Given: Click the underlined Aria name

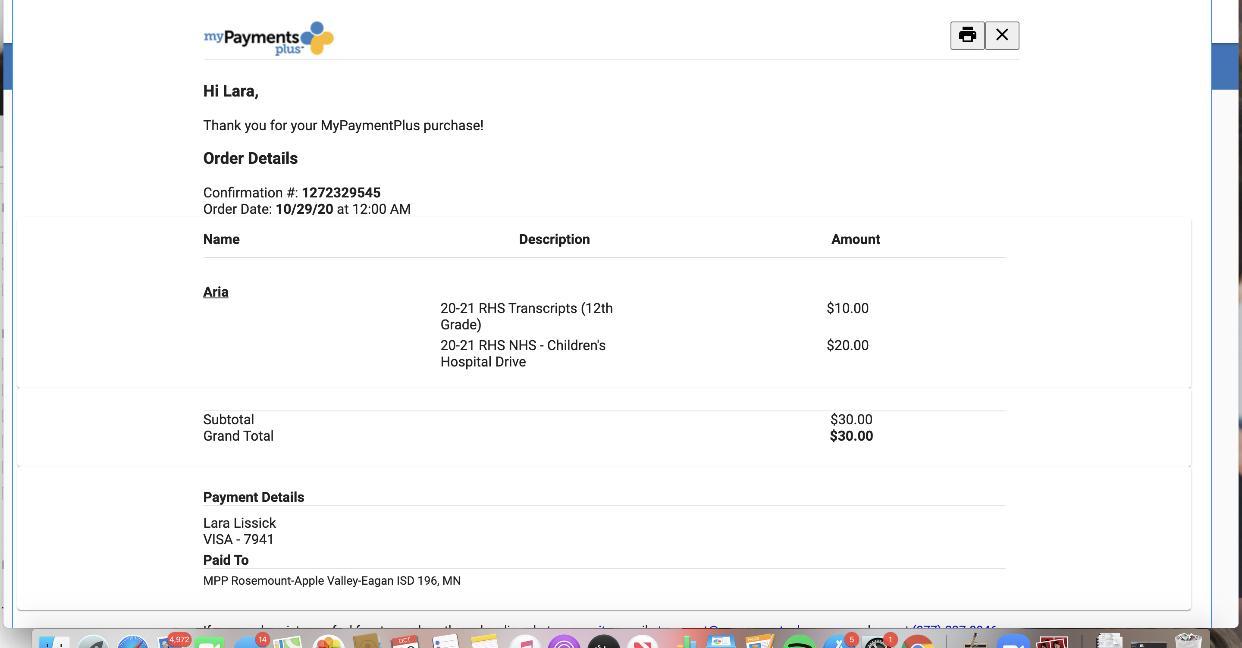Looking at the screenshot, I should pos(216,292).
